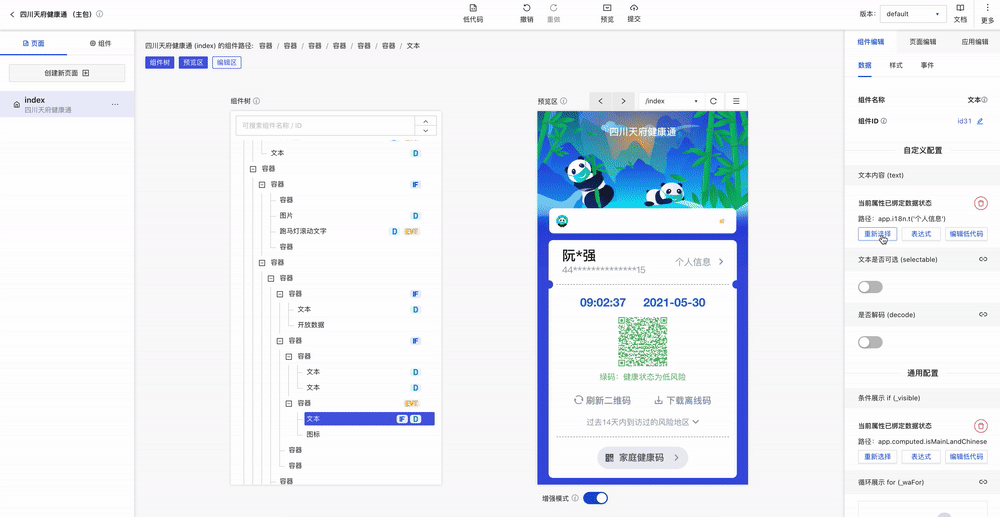Edit the component ID id31 with the pencil
This screenshot has height=517, width=1000.
pos(980,120)
